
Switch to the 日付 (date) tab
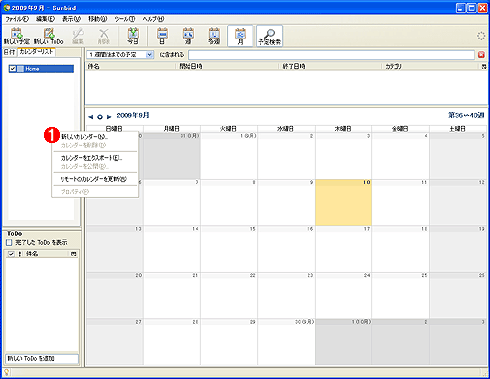click(x=9, y=52)
